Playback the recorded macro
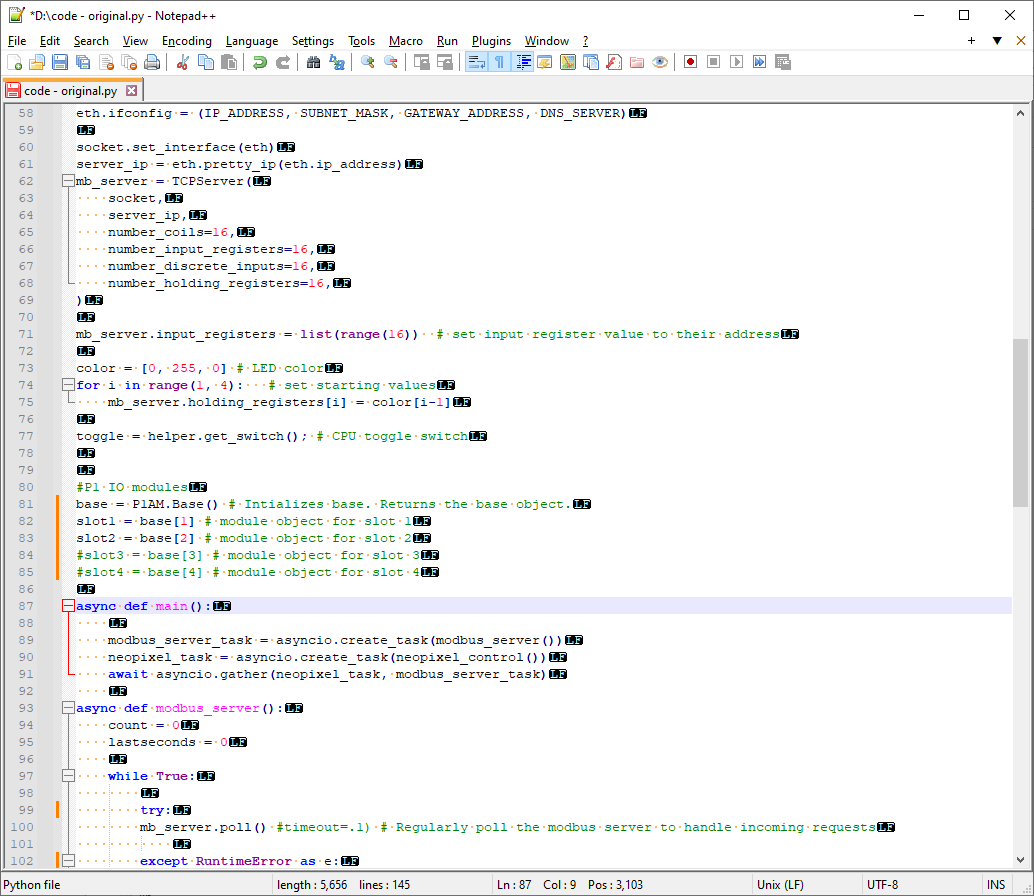 pyautogui.click(x=737, y=62)
